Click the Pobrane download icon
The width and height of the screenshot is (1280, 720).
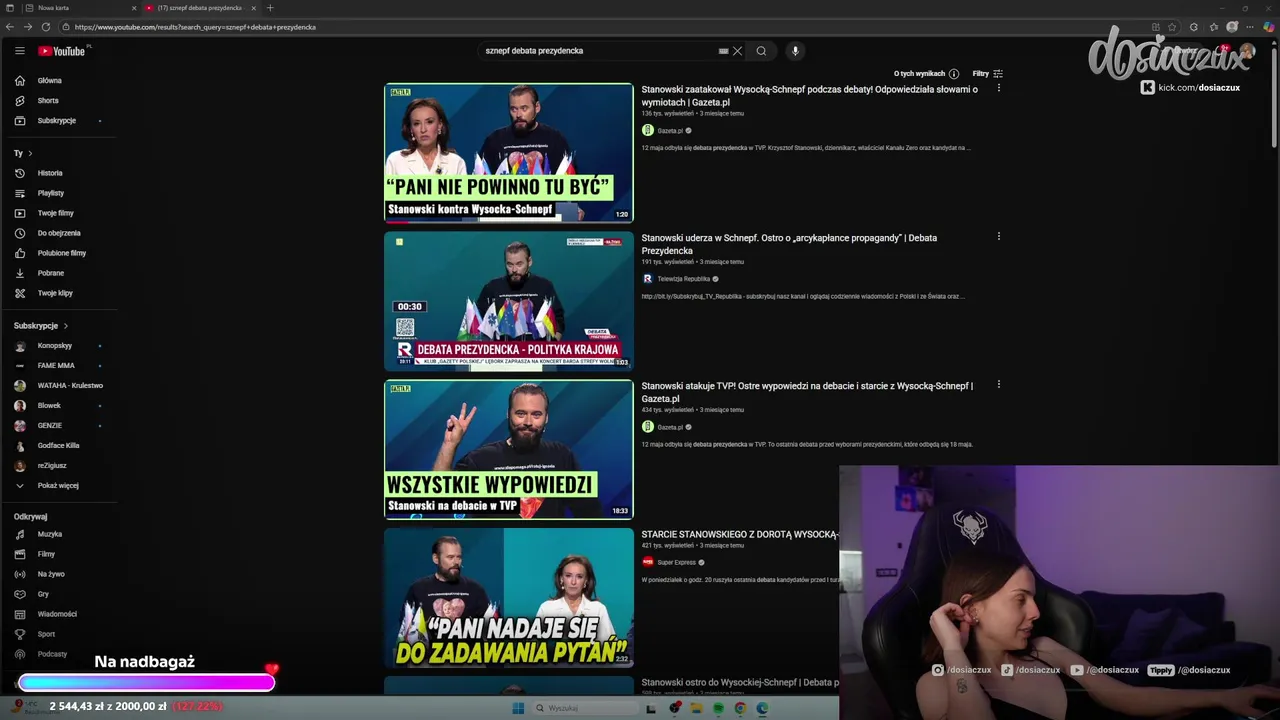tap(19, 273)
